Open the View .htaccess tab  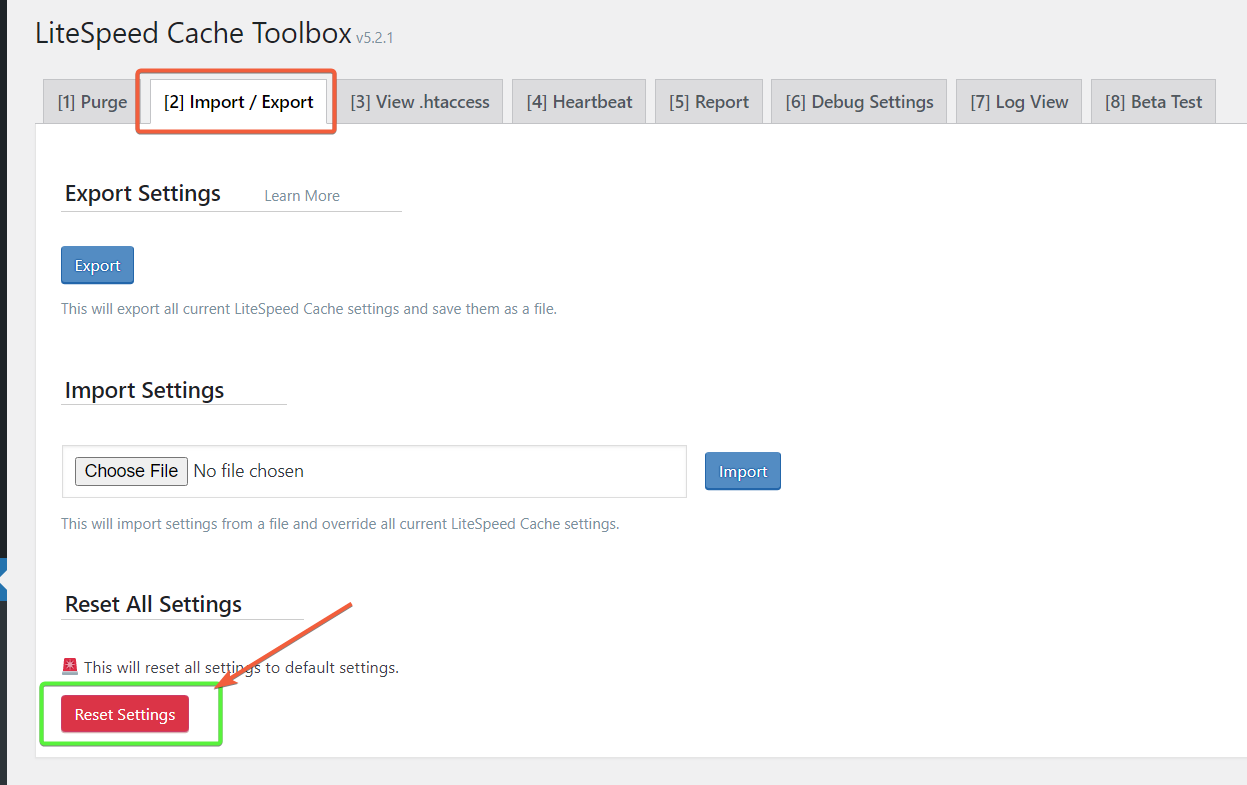coord(420,102)
